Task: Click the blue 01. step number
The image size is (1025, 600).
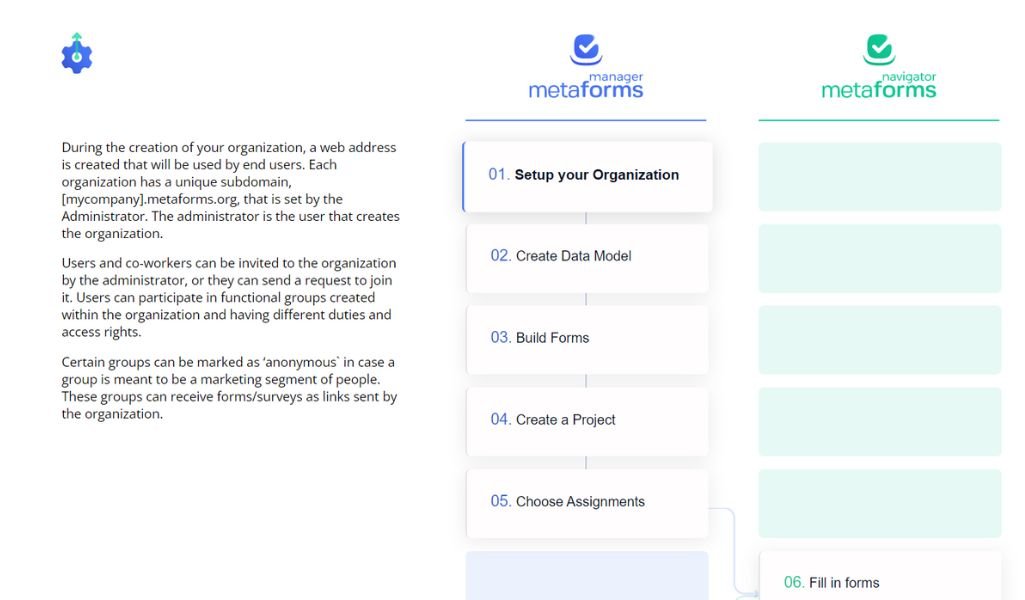Action: pyautogui.click(x=499, y=175)
